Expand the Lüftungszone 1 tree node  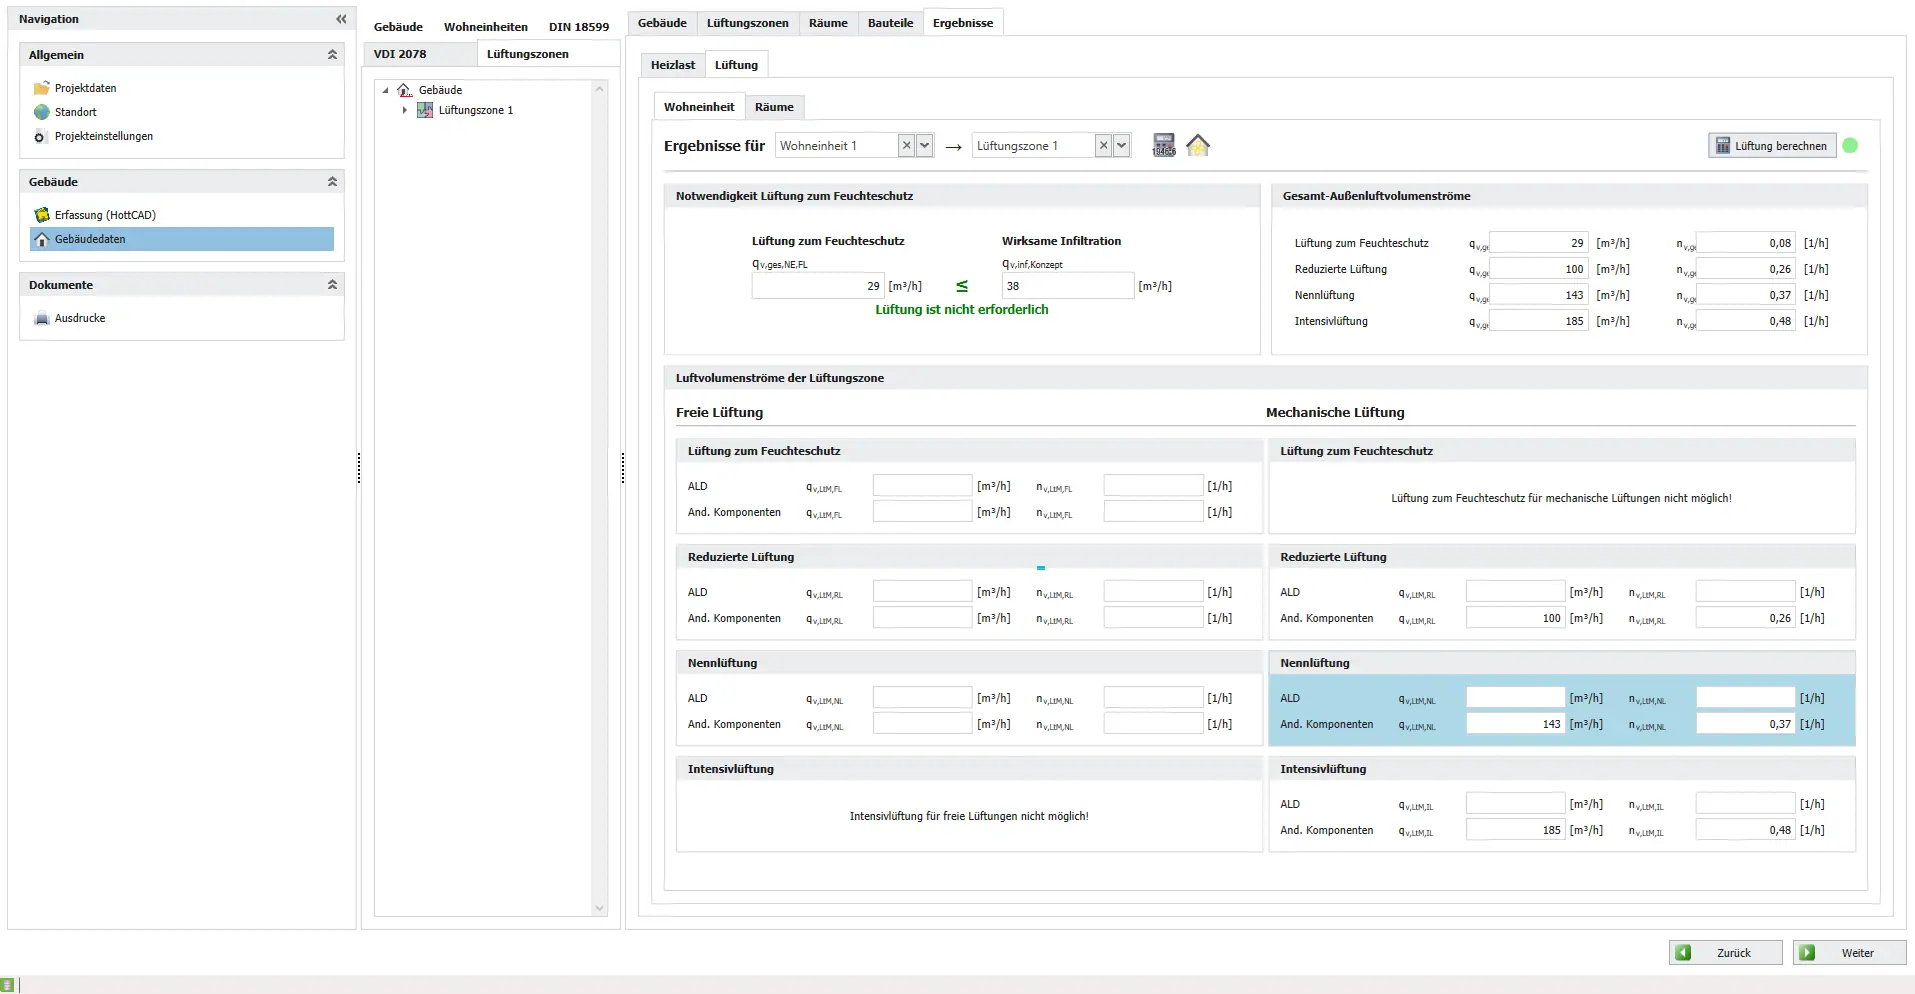point(404,110)
